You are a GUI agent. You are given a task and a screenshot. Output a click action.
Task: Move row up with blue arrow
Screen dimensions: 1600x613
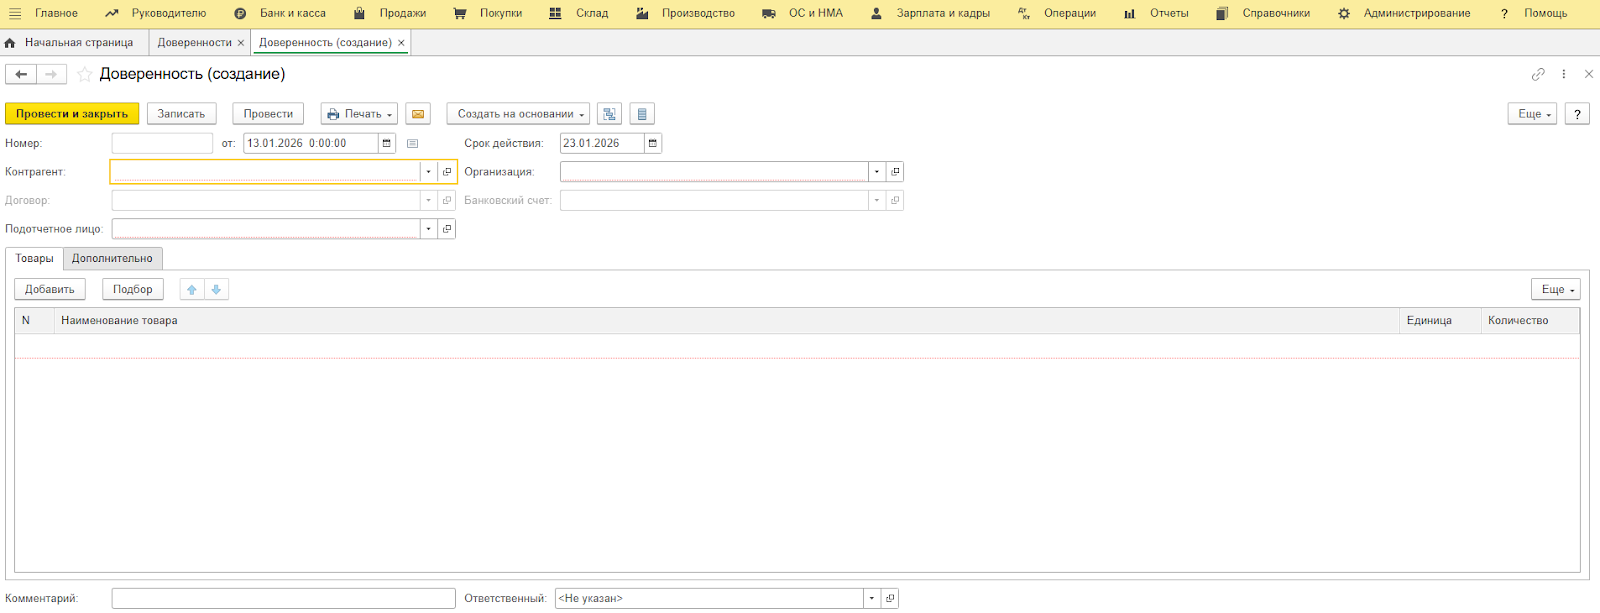192,290
